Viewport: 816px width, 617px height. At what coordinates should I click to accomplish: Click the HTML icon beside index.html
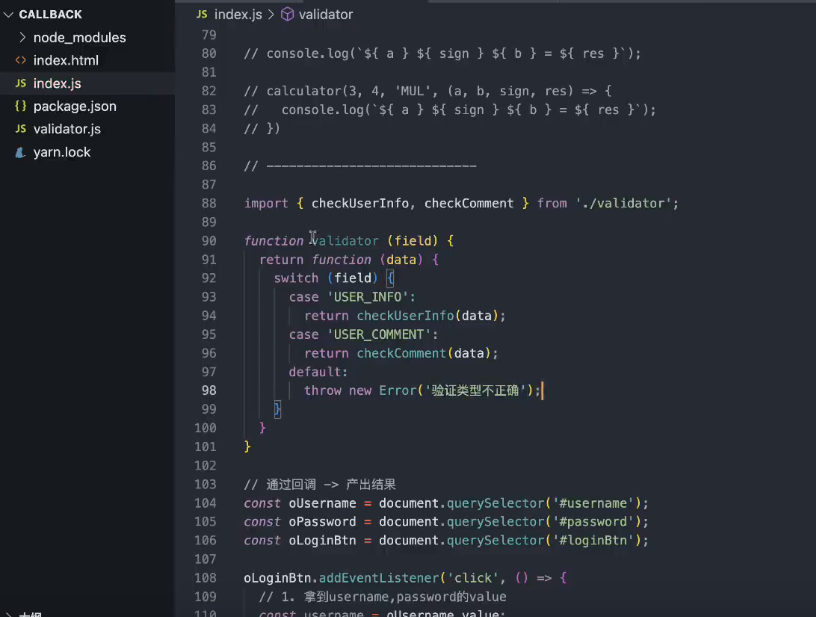(x=21, y=60)
